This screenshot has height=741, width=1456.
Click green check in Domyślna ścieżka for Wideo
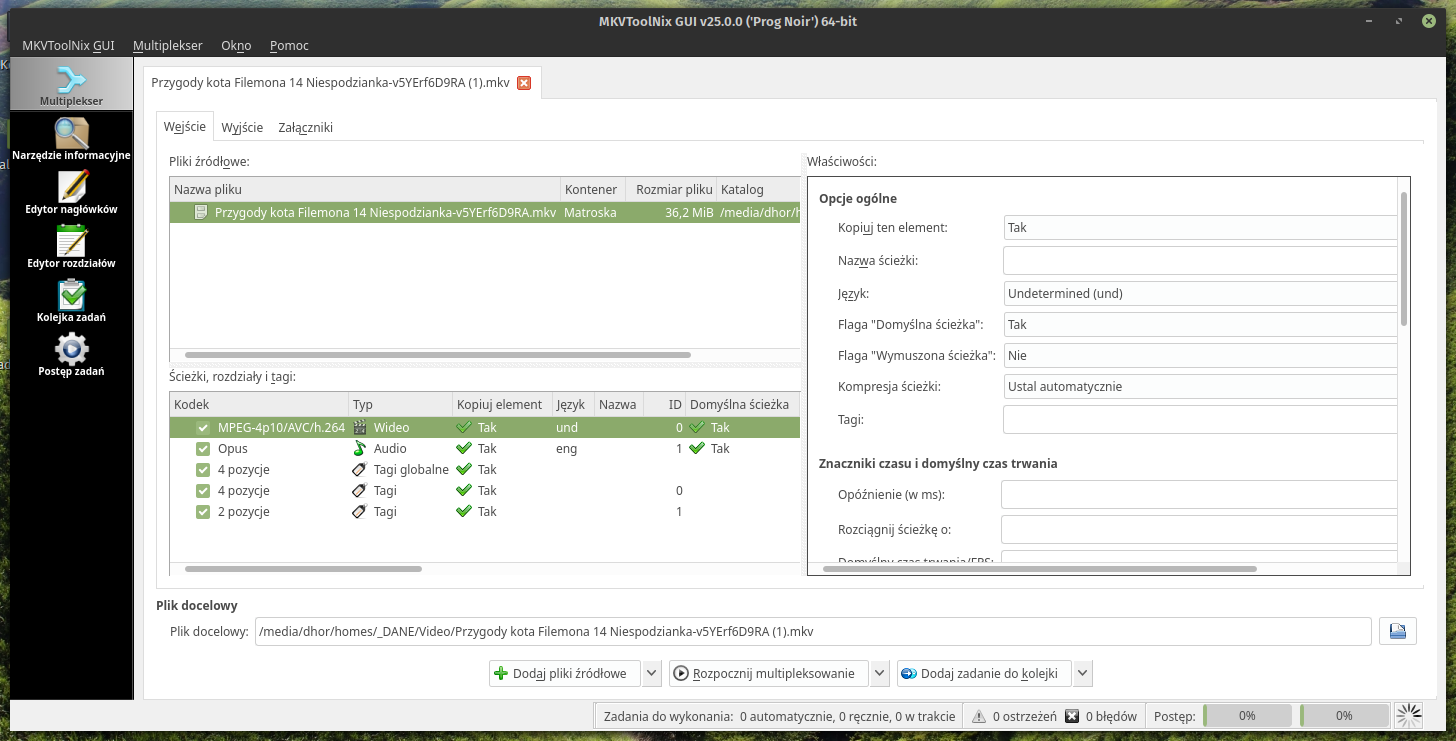(x=697, y=427)
